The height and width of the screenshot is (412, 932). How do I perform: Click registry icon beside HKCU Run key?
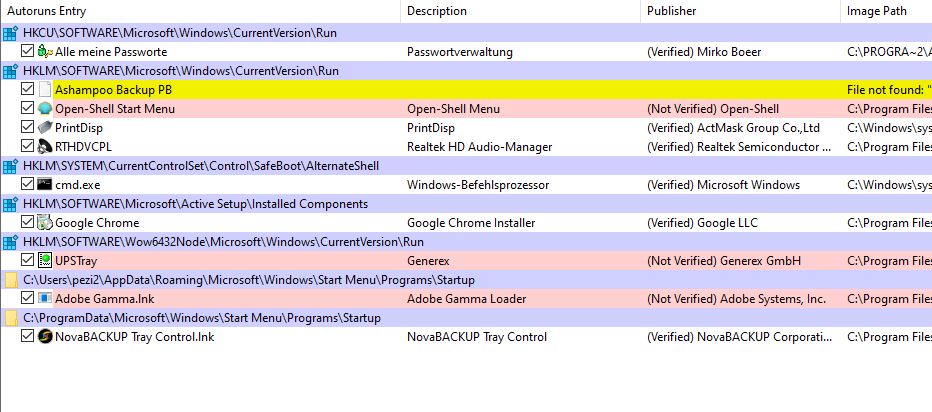[x=10, y=33]
